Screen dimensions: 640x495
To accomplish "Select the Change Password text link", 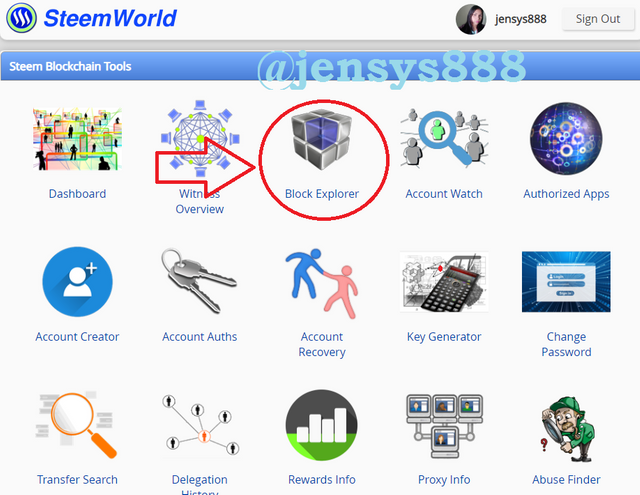I will click(566, 344).
